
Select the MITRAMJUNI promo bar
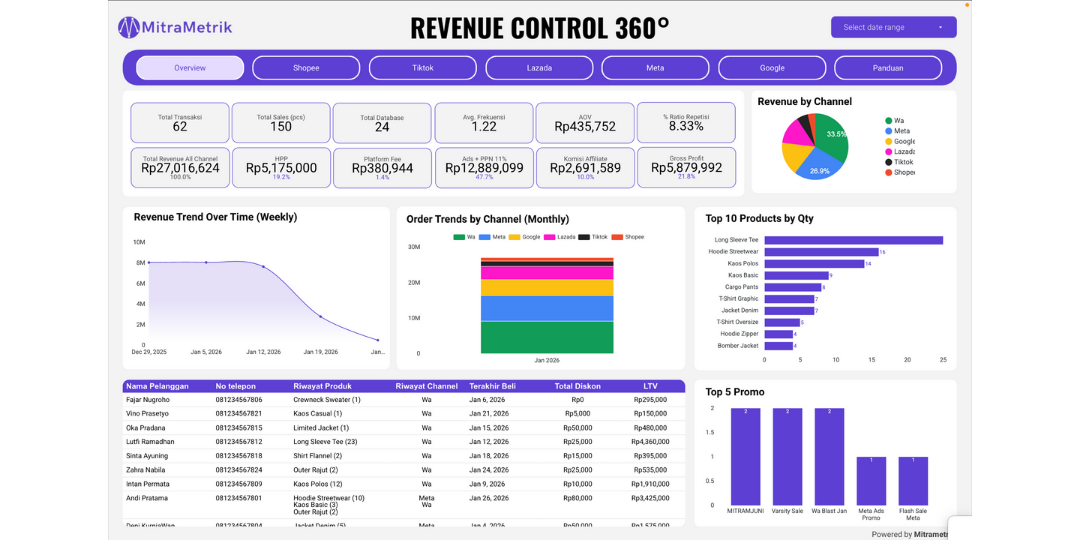745,456
